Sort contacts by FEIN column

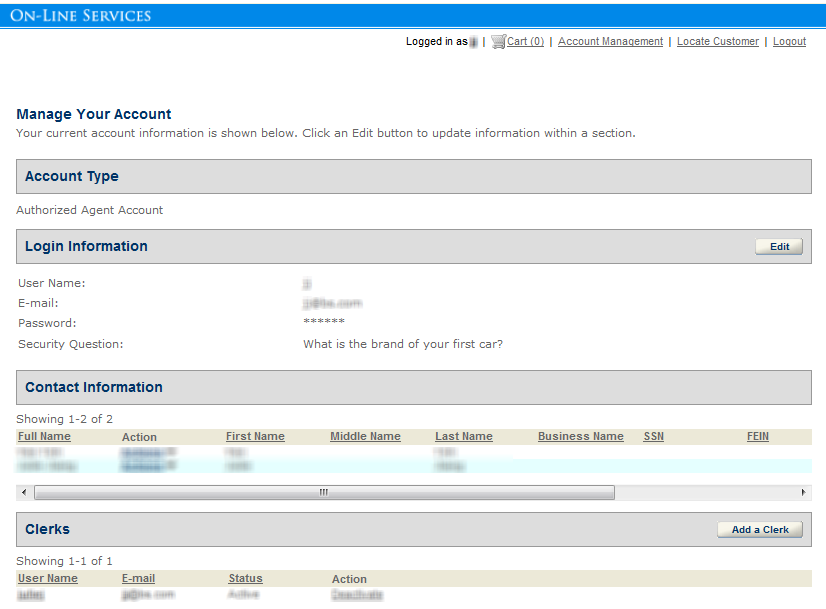pos(757,437)
